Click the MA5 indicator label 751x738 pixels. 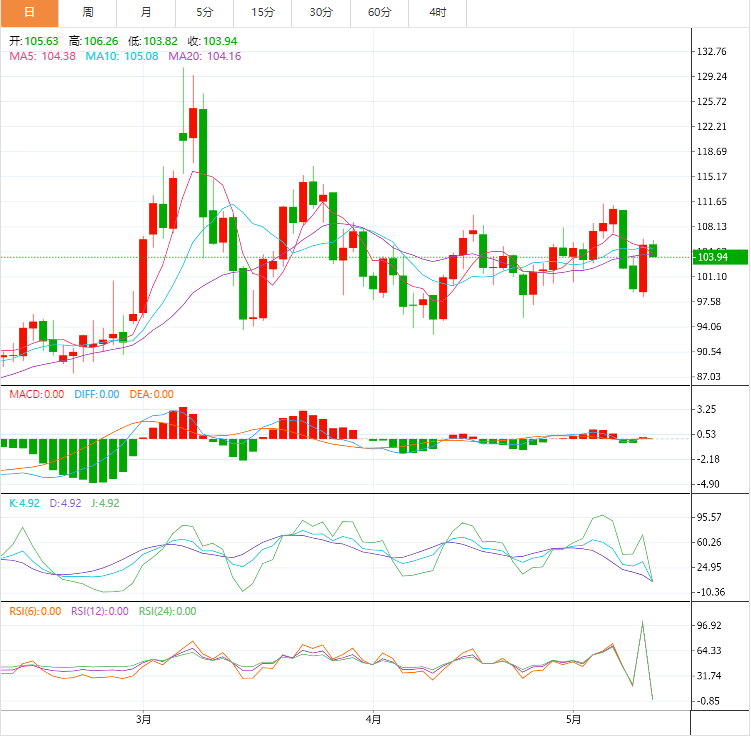[43, 57]
